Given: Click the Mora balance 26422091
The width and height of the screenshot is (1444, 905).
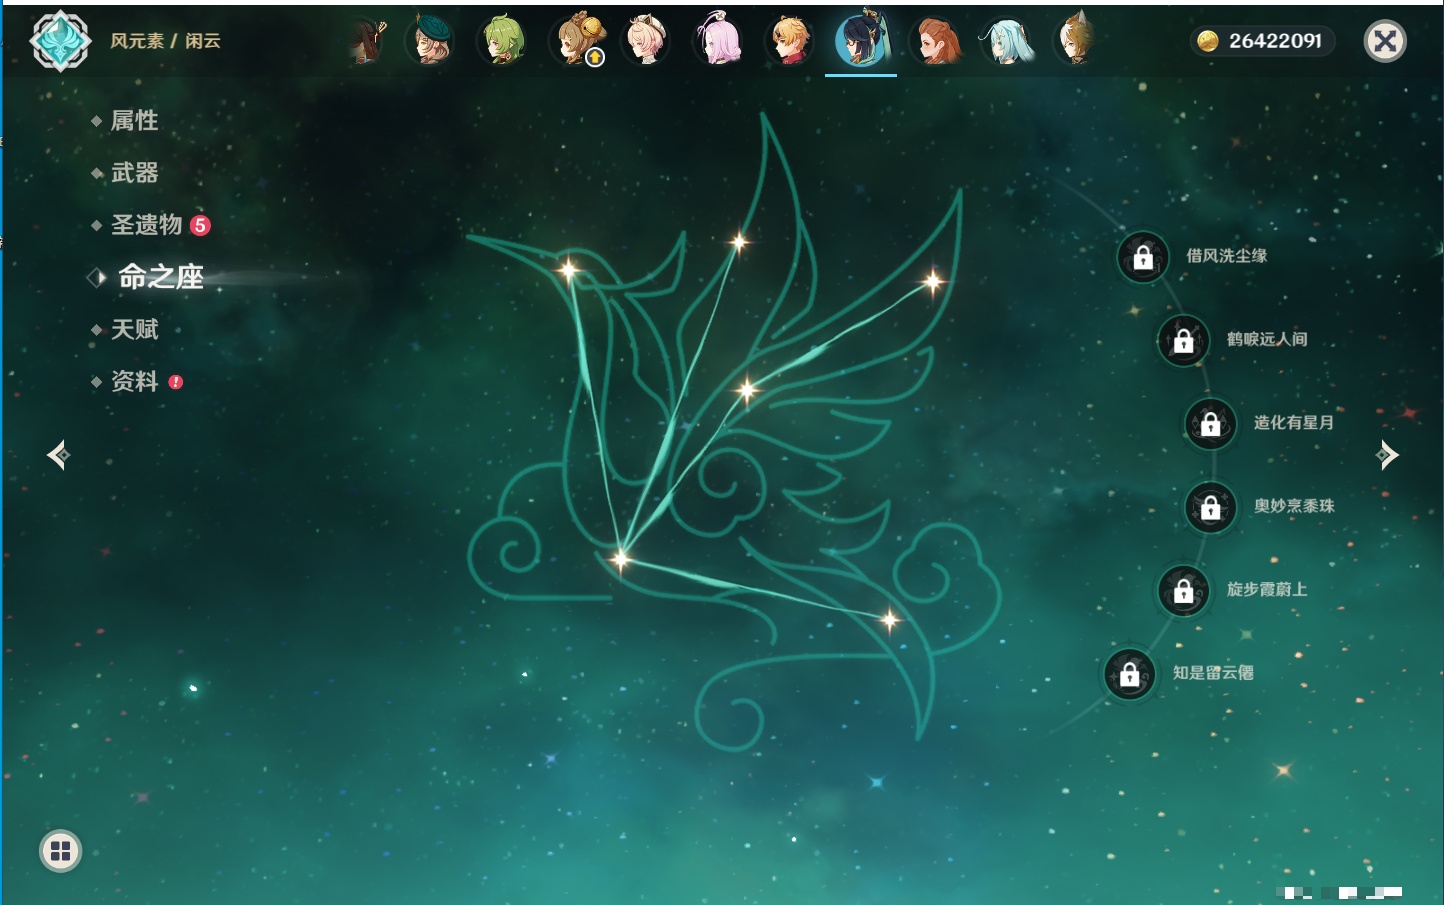Looking at the screenshot, I should 1275,41.
